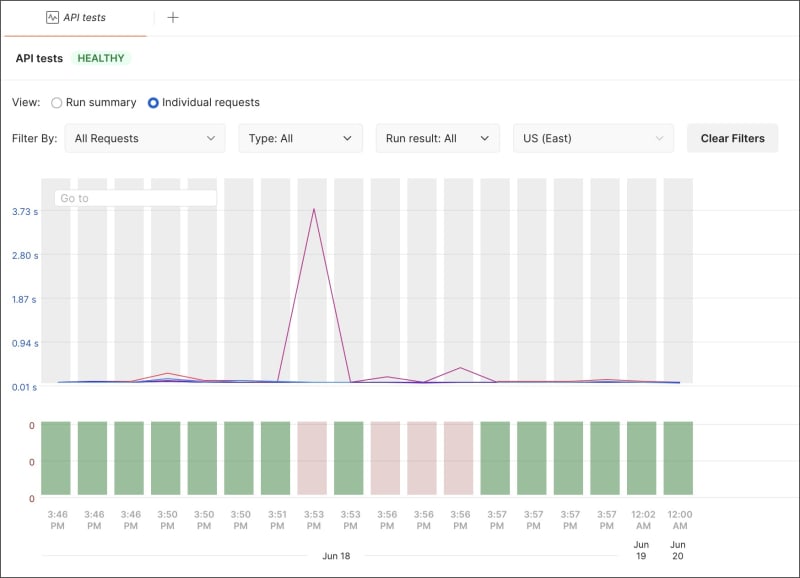This screenshot has width=800, height=578.
Task: Select the Jun 20 12:00 AM green run bar
Action: (678, 458)
